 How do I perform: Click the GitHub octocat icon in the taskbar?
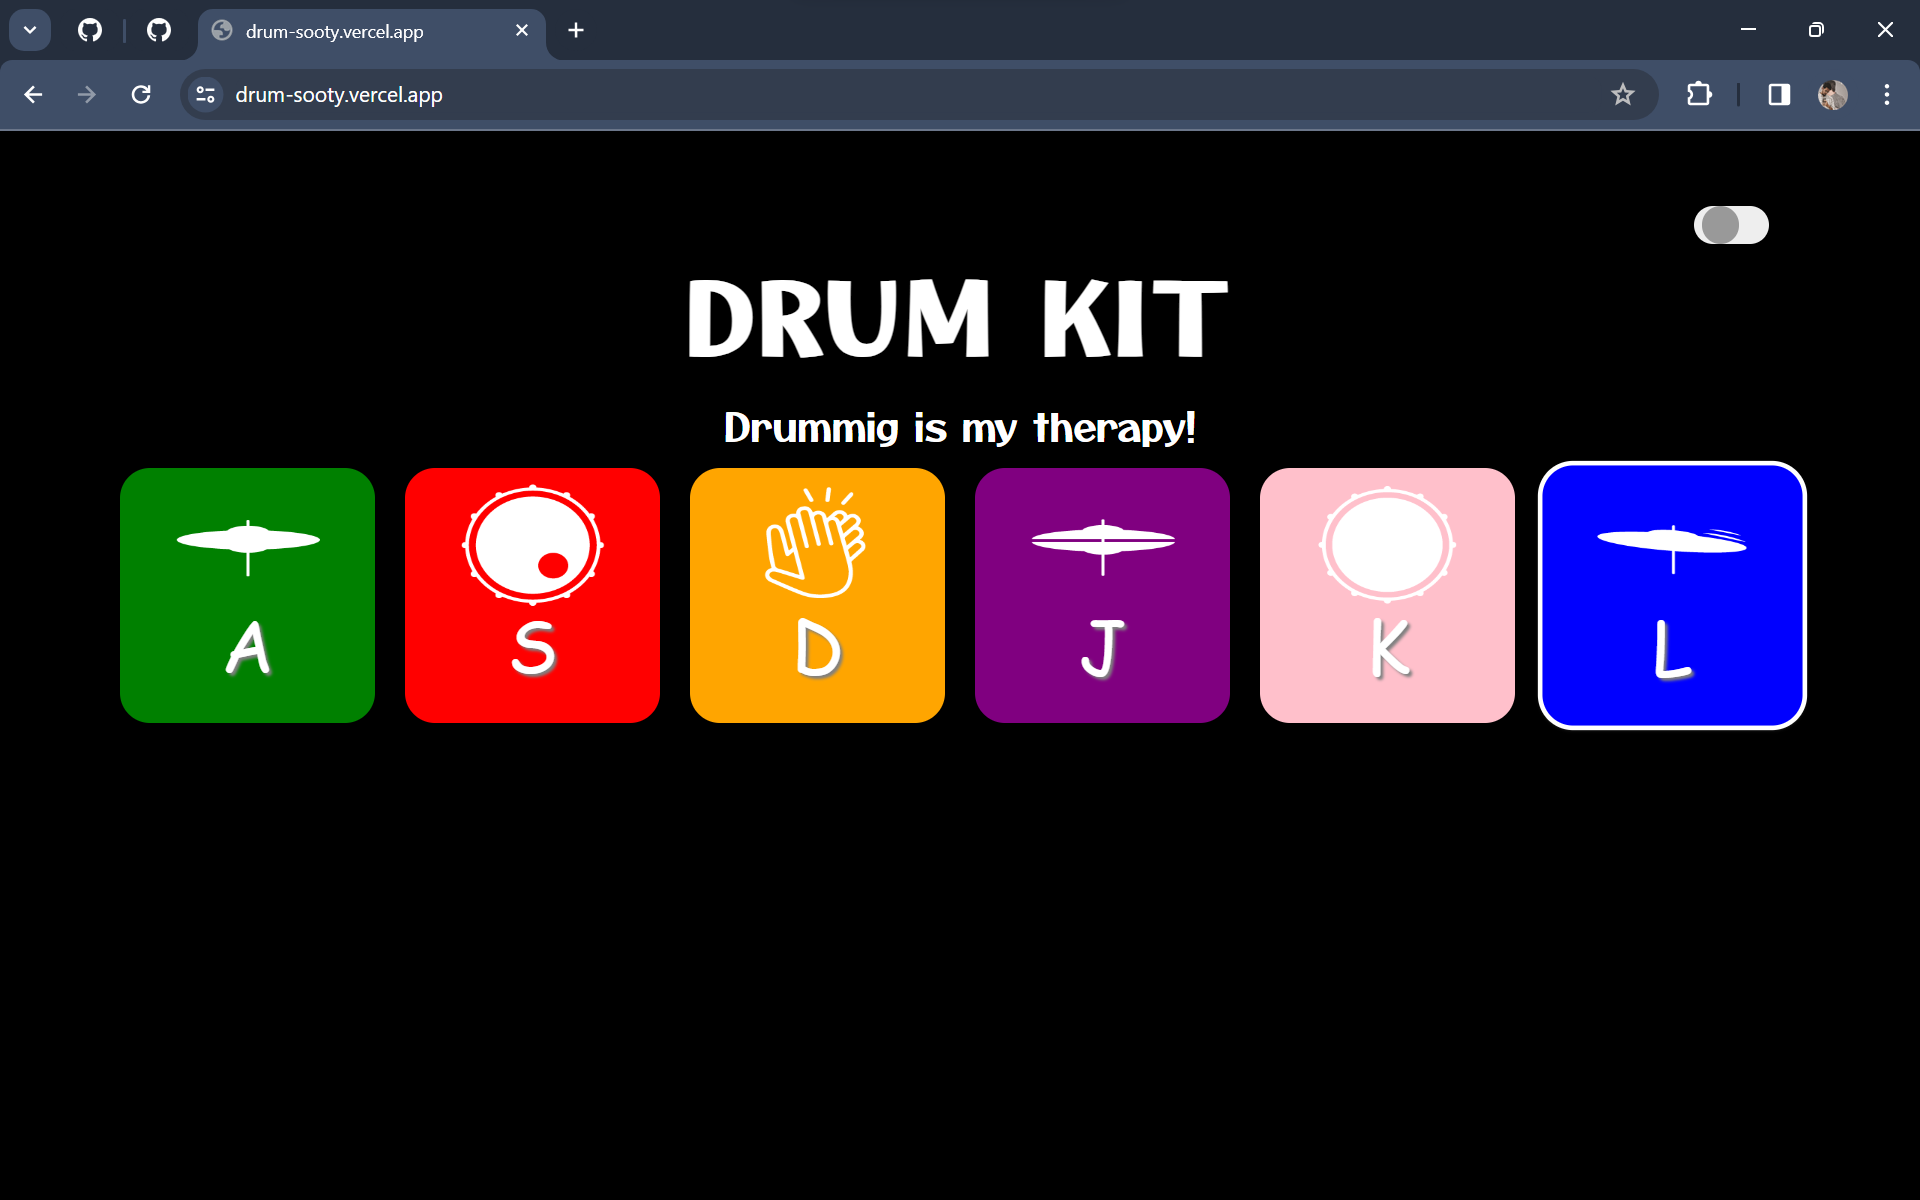point(90,30)
